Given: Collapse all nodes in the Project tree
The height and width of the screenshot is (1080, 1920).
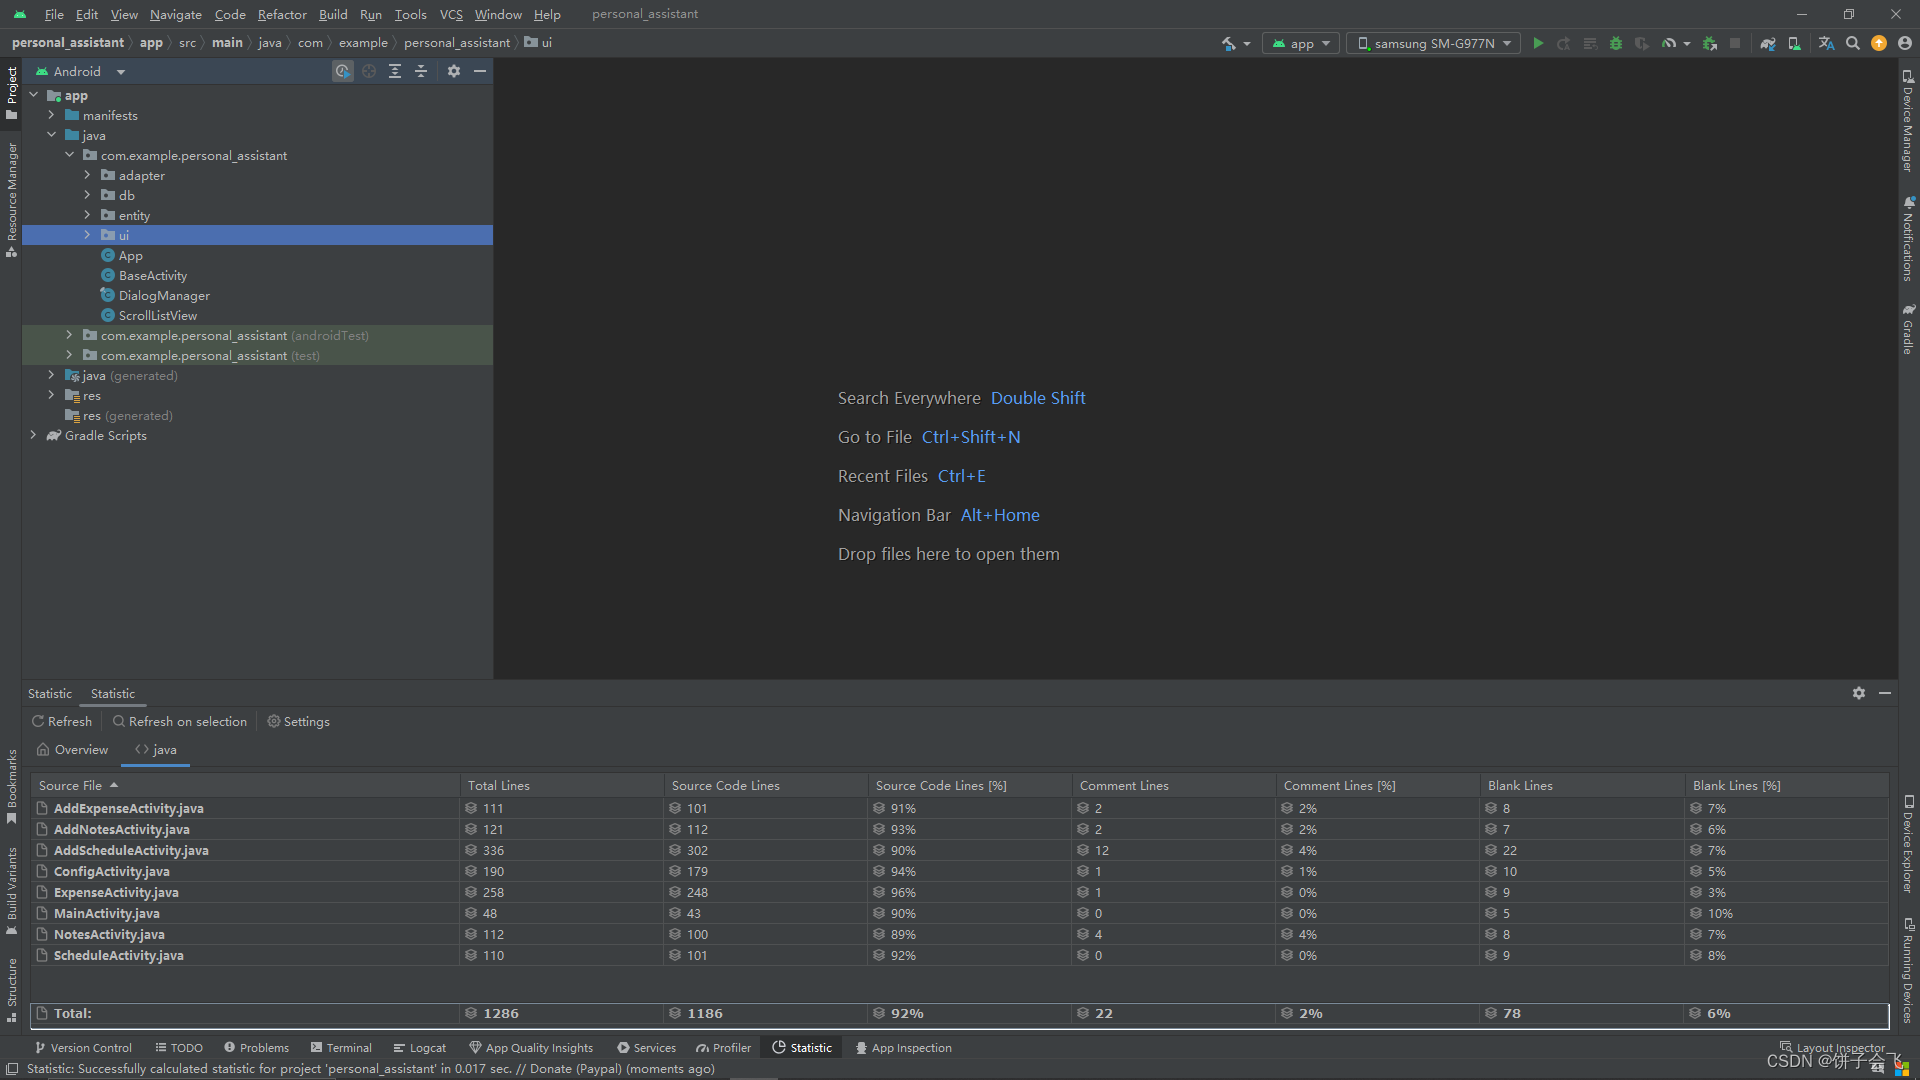Looking at the screenshot, I should pyautogui.click(x=420, y=71).
